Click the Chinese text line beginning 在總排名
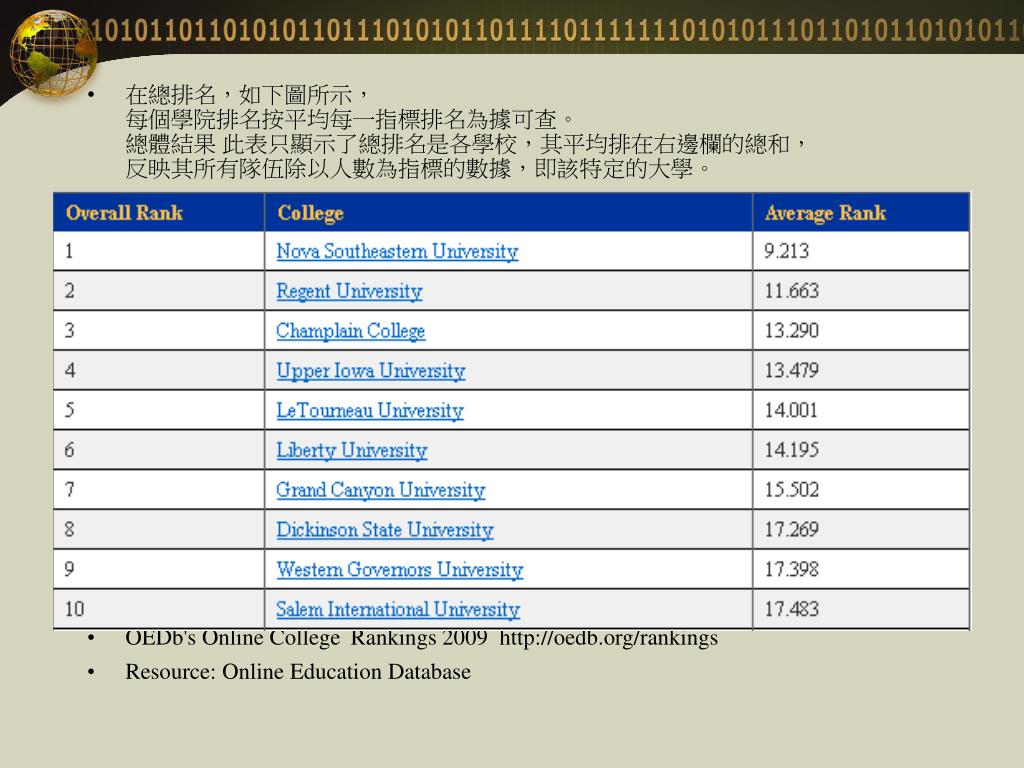 point(249,95)
